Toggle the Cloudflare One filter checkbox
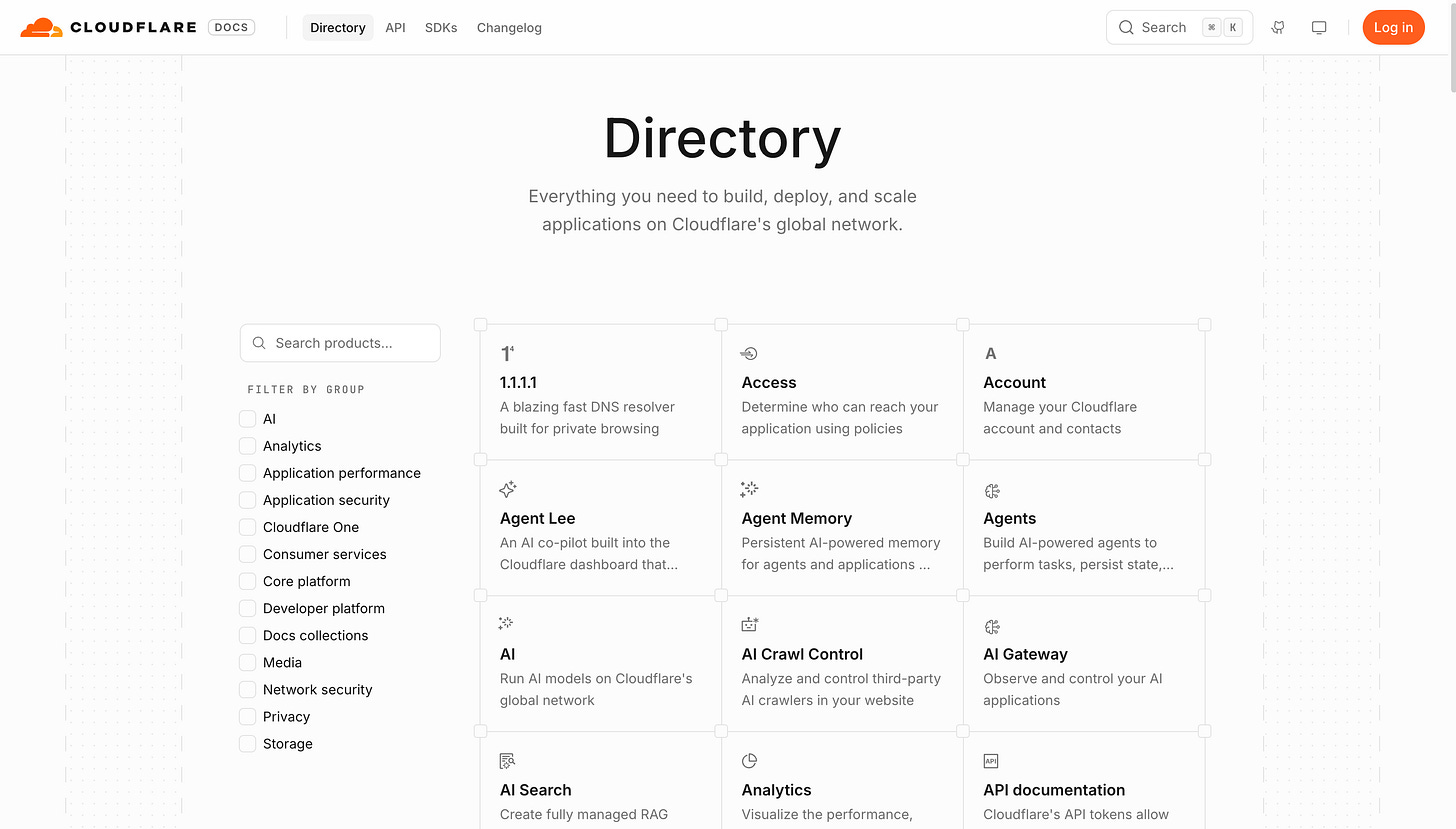The width and height of the screenshot is (1456, 829). click(x=248, y=527)
